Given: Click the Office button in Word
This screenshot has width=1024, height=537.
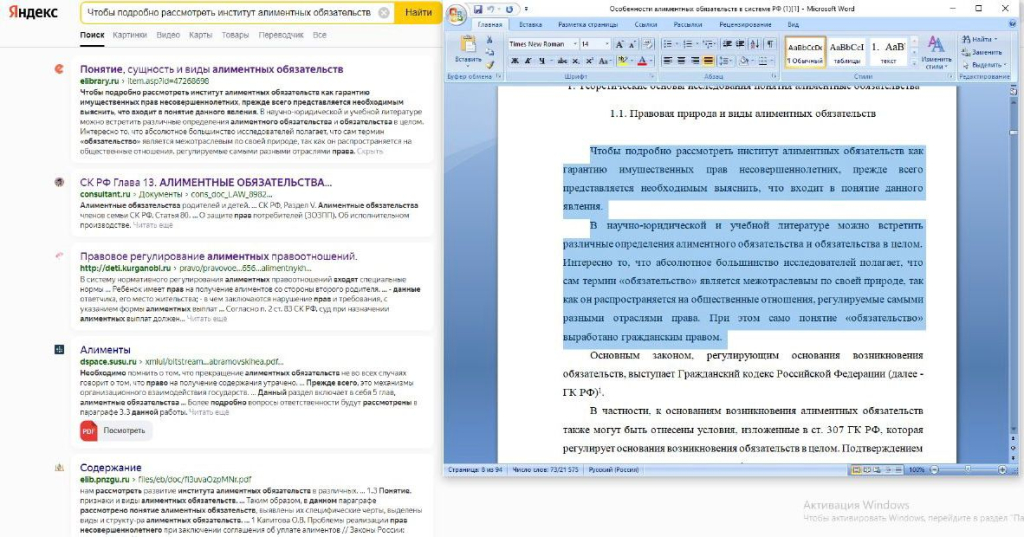Looking at the screenshot, I should (x=457, y=14).
